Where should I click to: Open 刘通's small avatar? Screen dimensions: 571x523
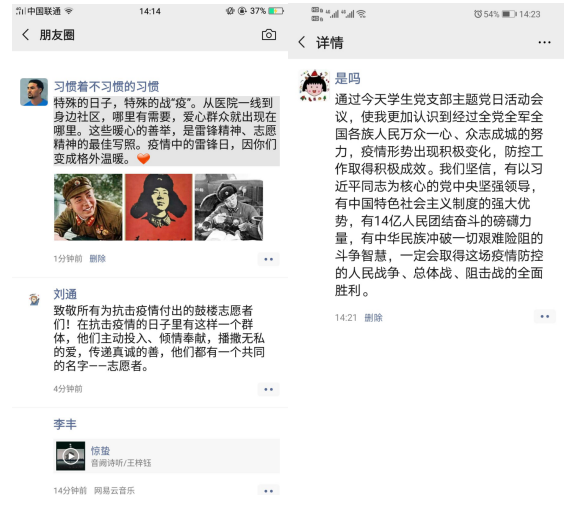(34, 299)
